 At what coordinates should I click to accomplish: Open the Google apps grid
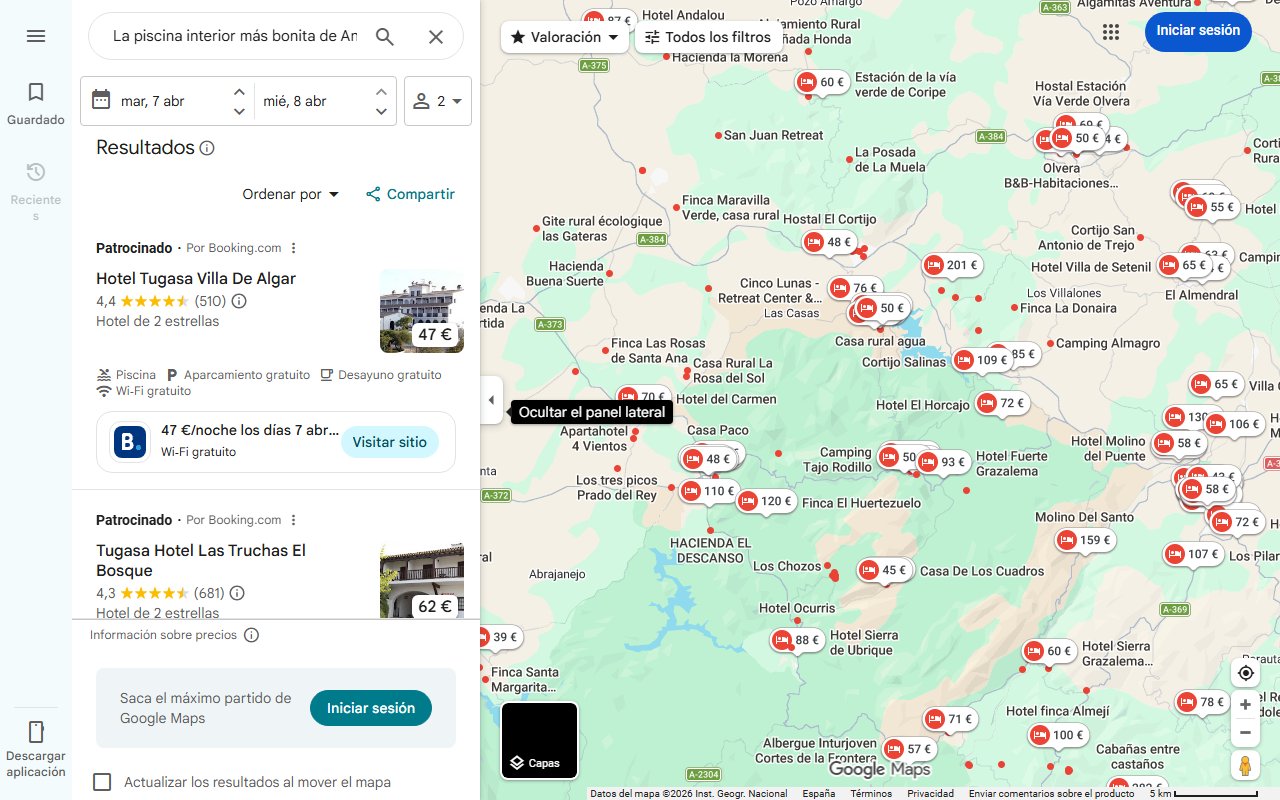tap(1110, 32)
